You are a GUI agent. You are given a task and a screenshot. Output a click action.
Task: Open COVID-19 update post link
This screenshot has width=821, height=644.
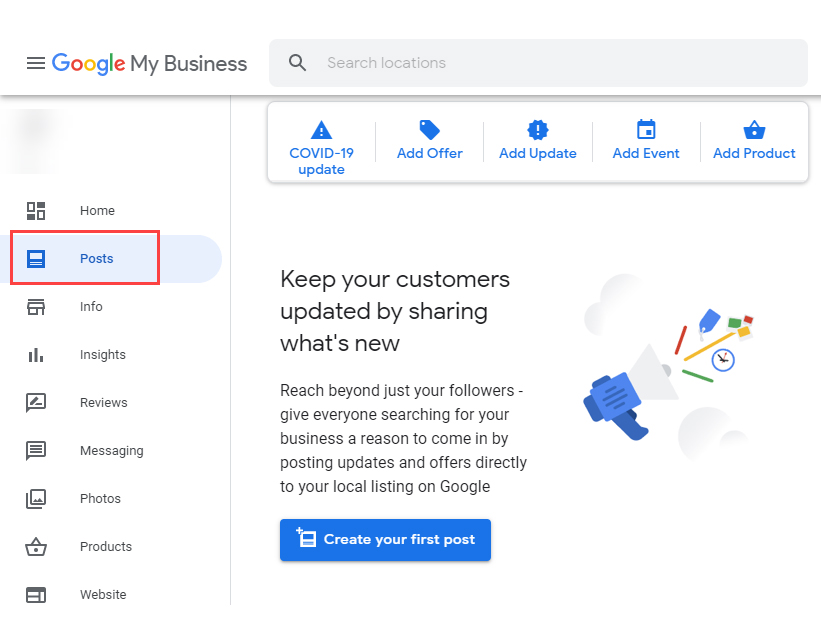[x=321, y=161]
